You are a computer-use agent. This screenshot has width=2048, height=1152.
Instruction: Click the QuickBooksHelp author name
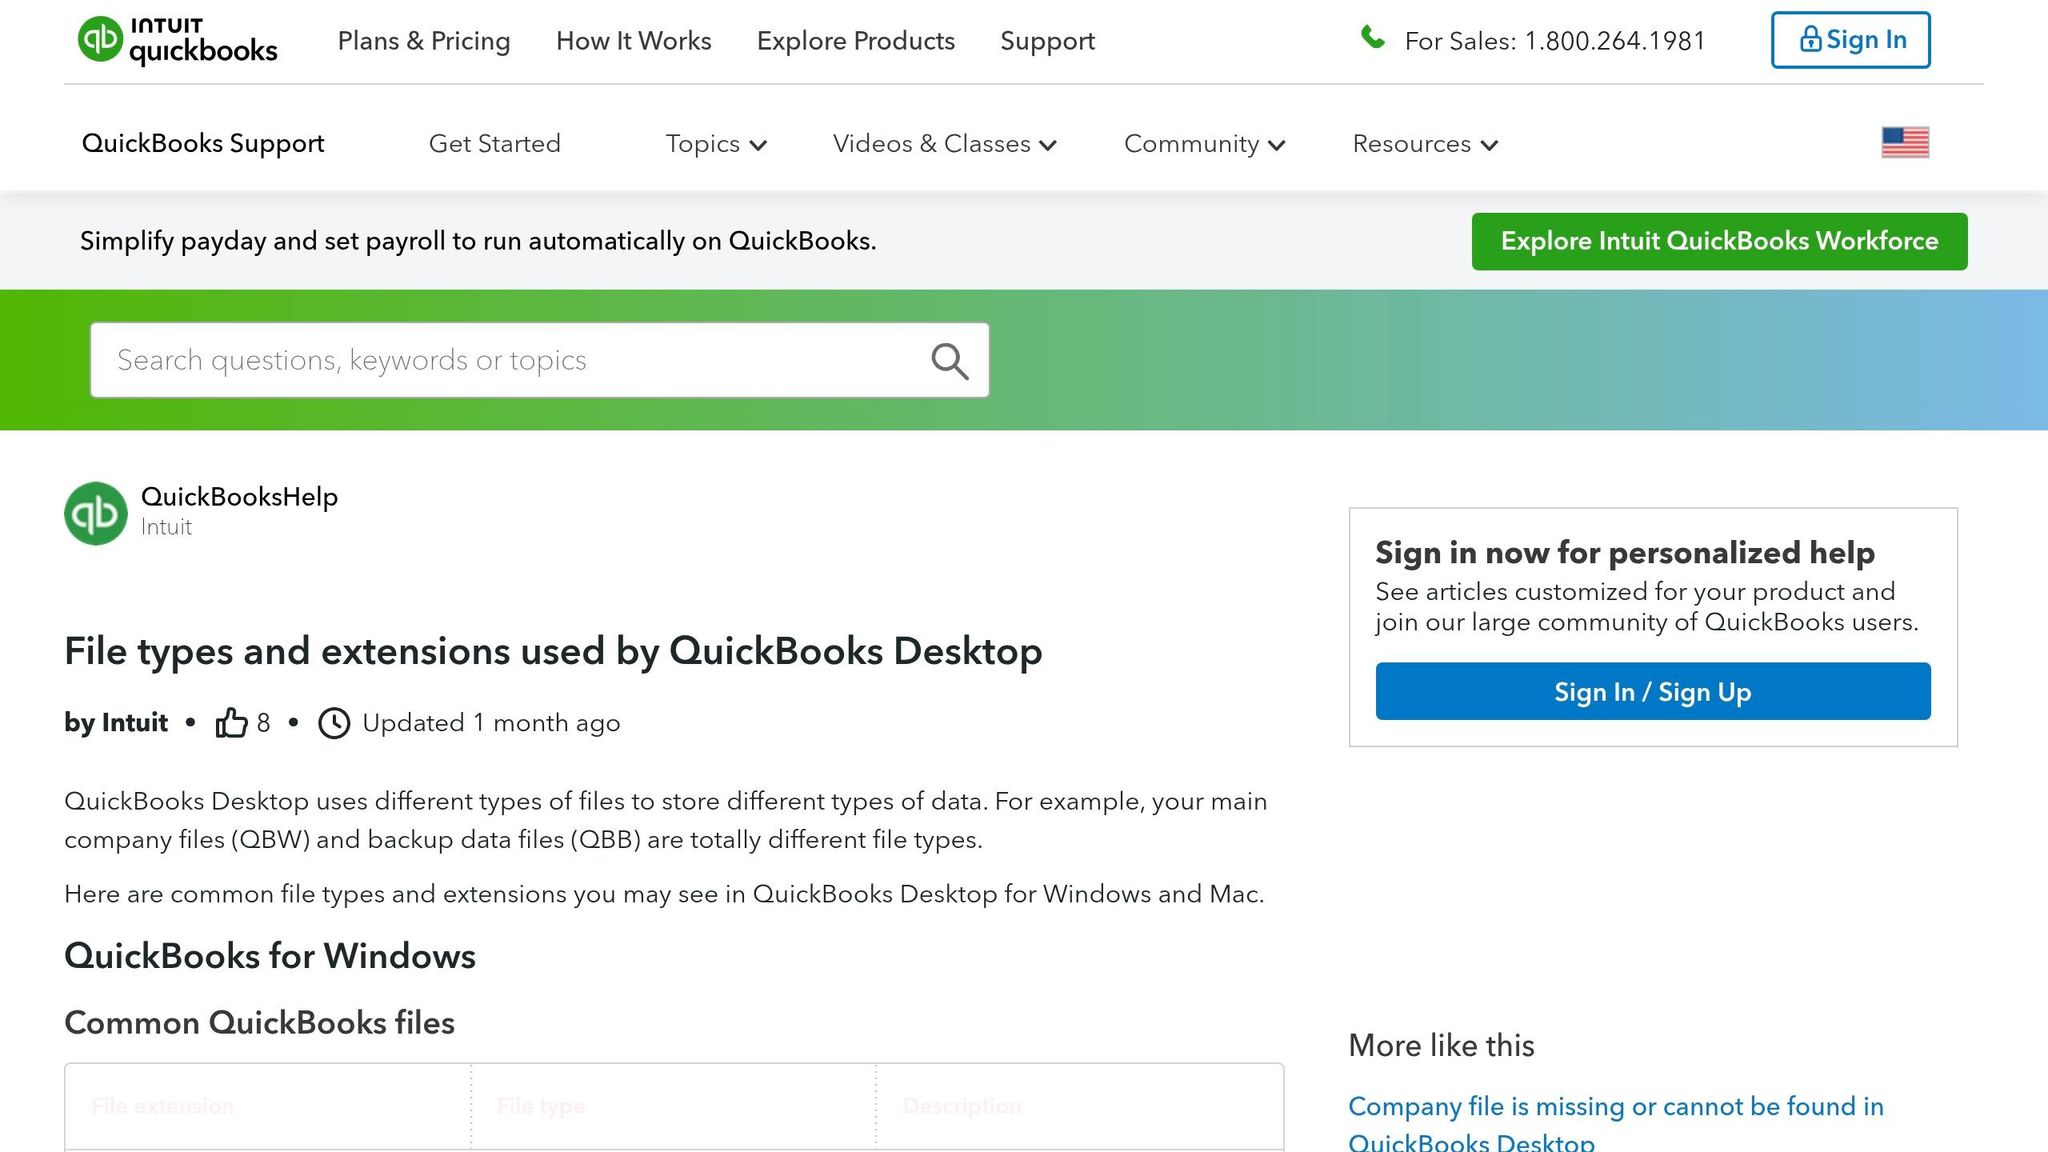[239, 497]
